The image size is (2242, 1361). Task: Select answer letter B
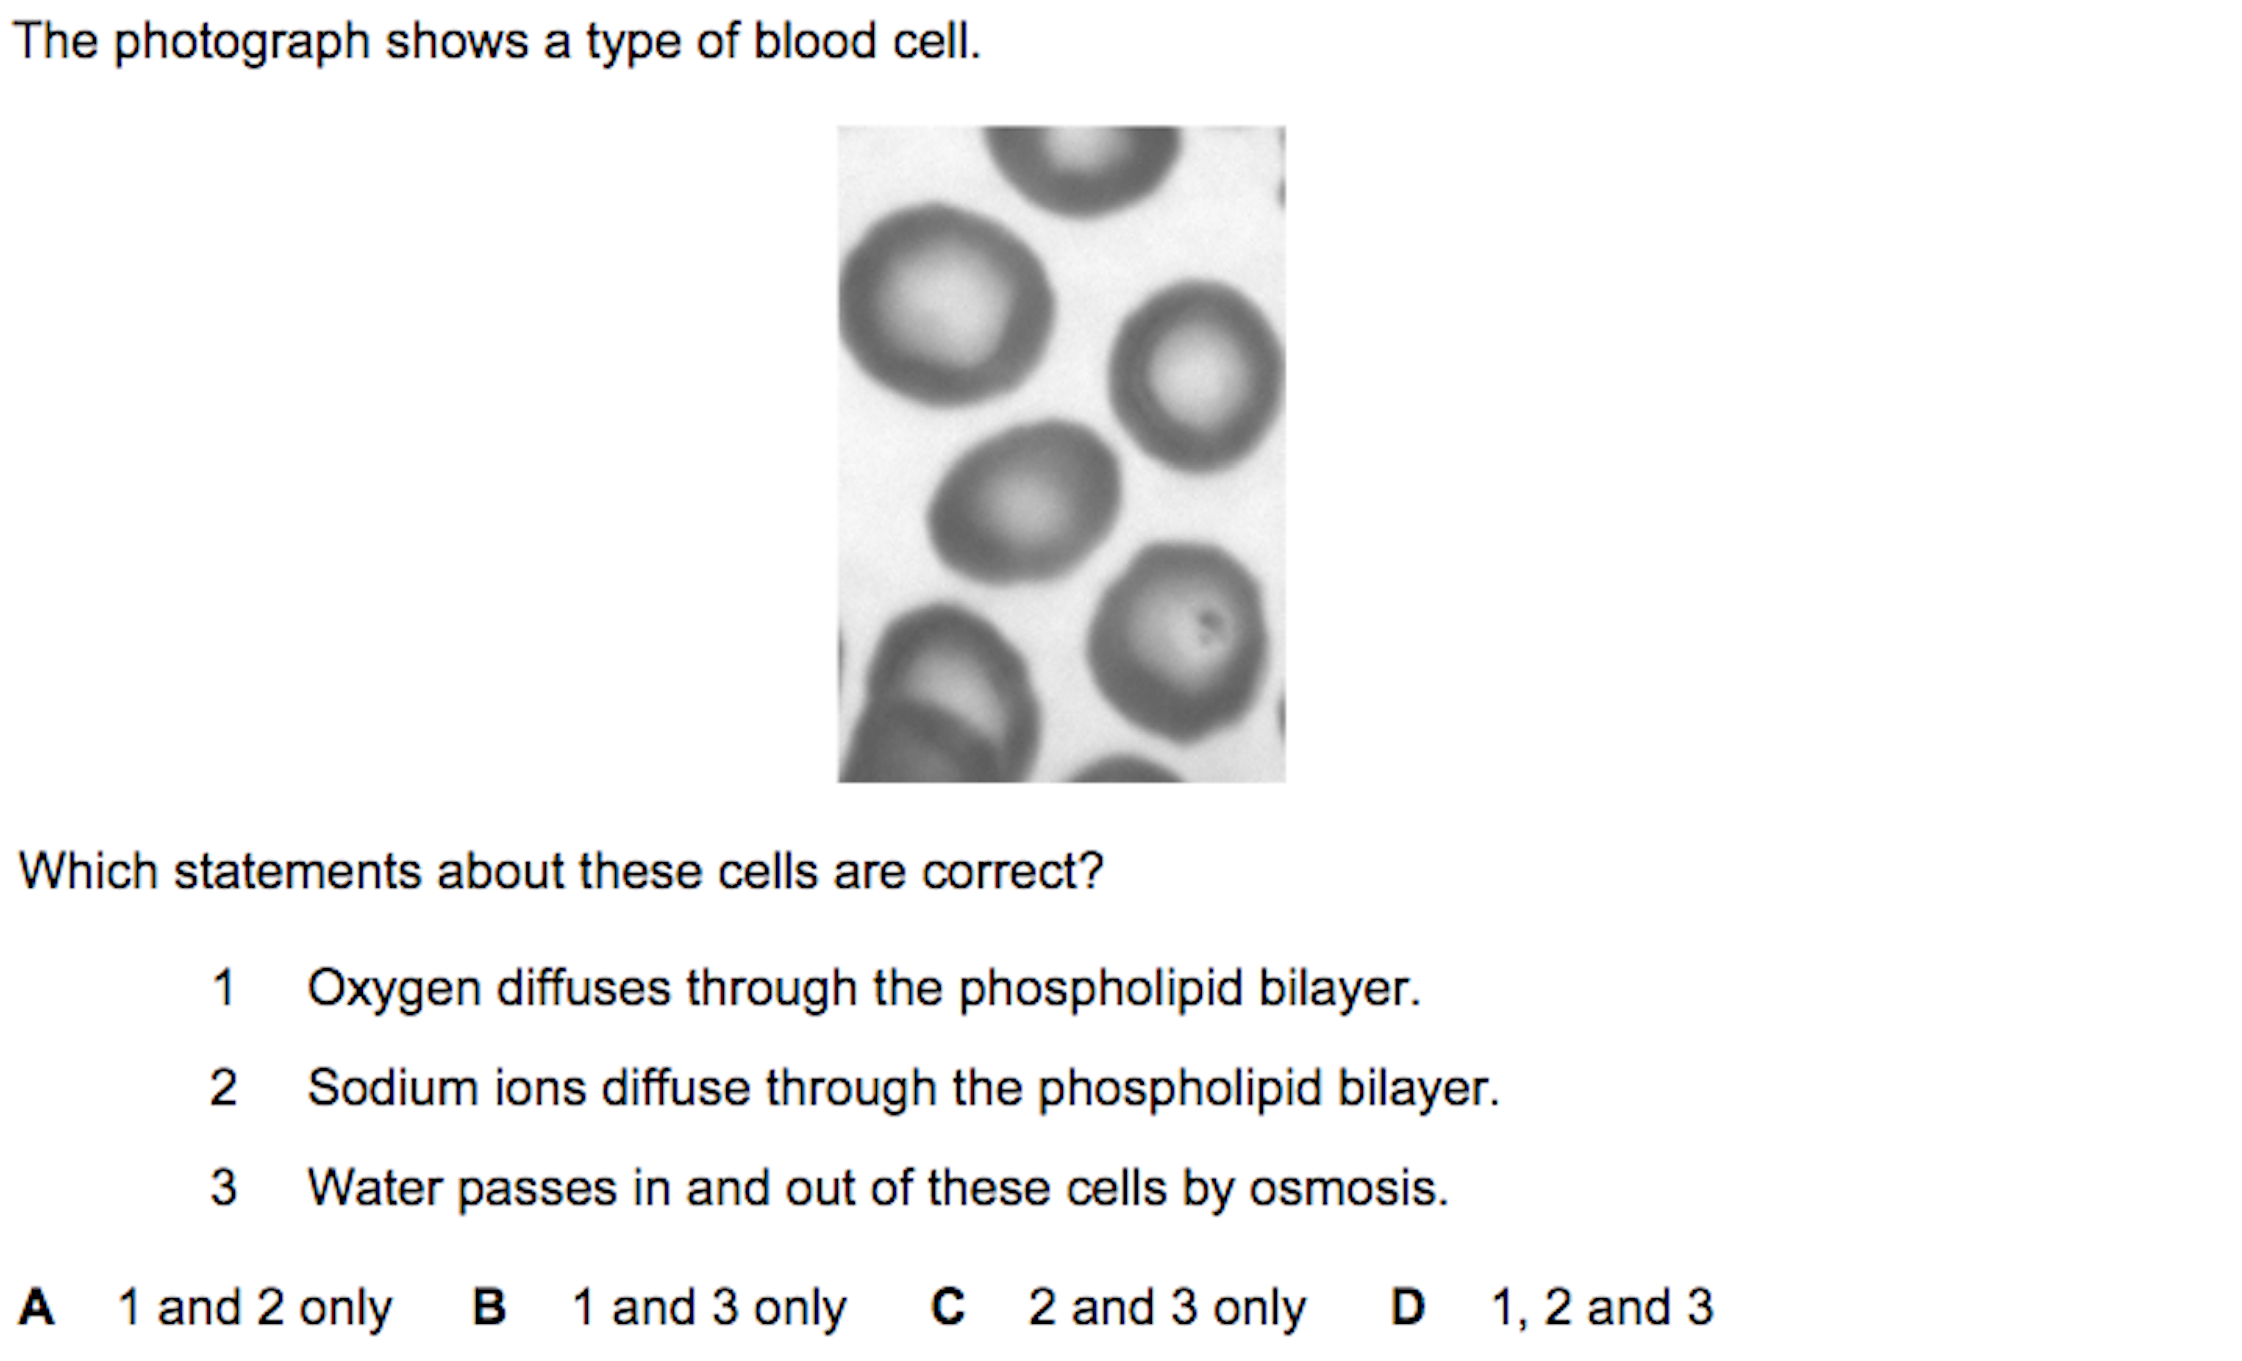coord(488,1307)
